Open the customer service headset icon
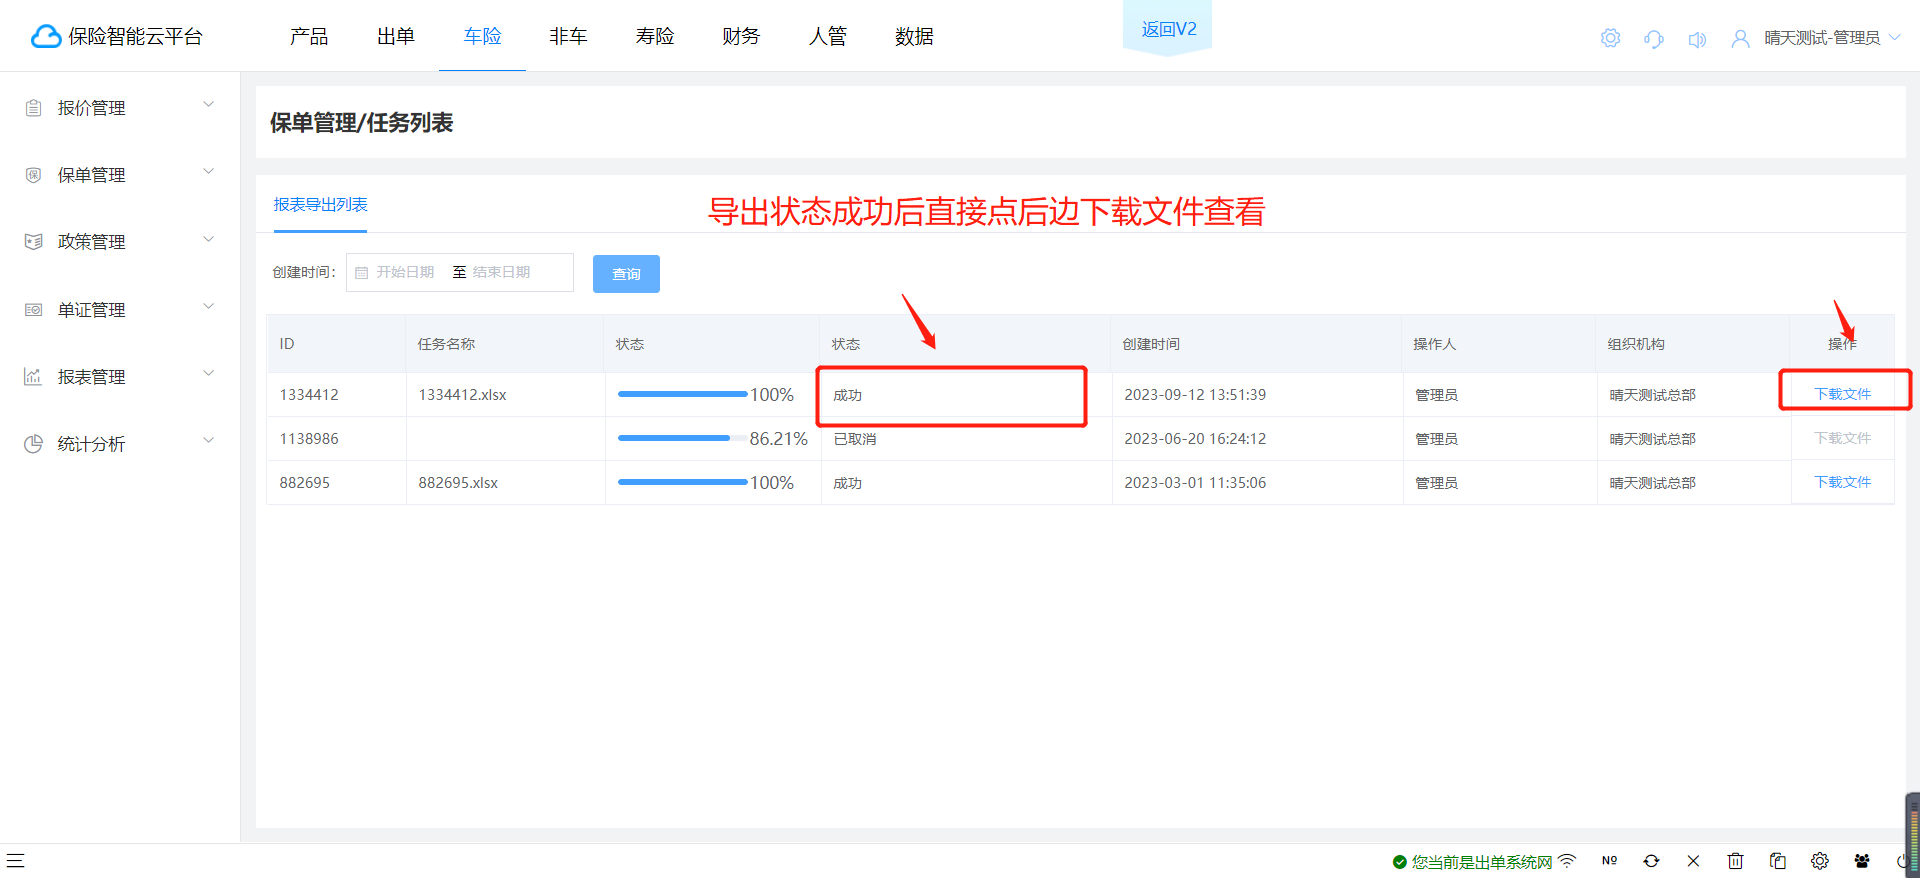This screenshot has height=878, width=1920. coord(1654,39)
